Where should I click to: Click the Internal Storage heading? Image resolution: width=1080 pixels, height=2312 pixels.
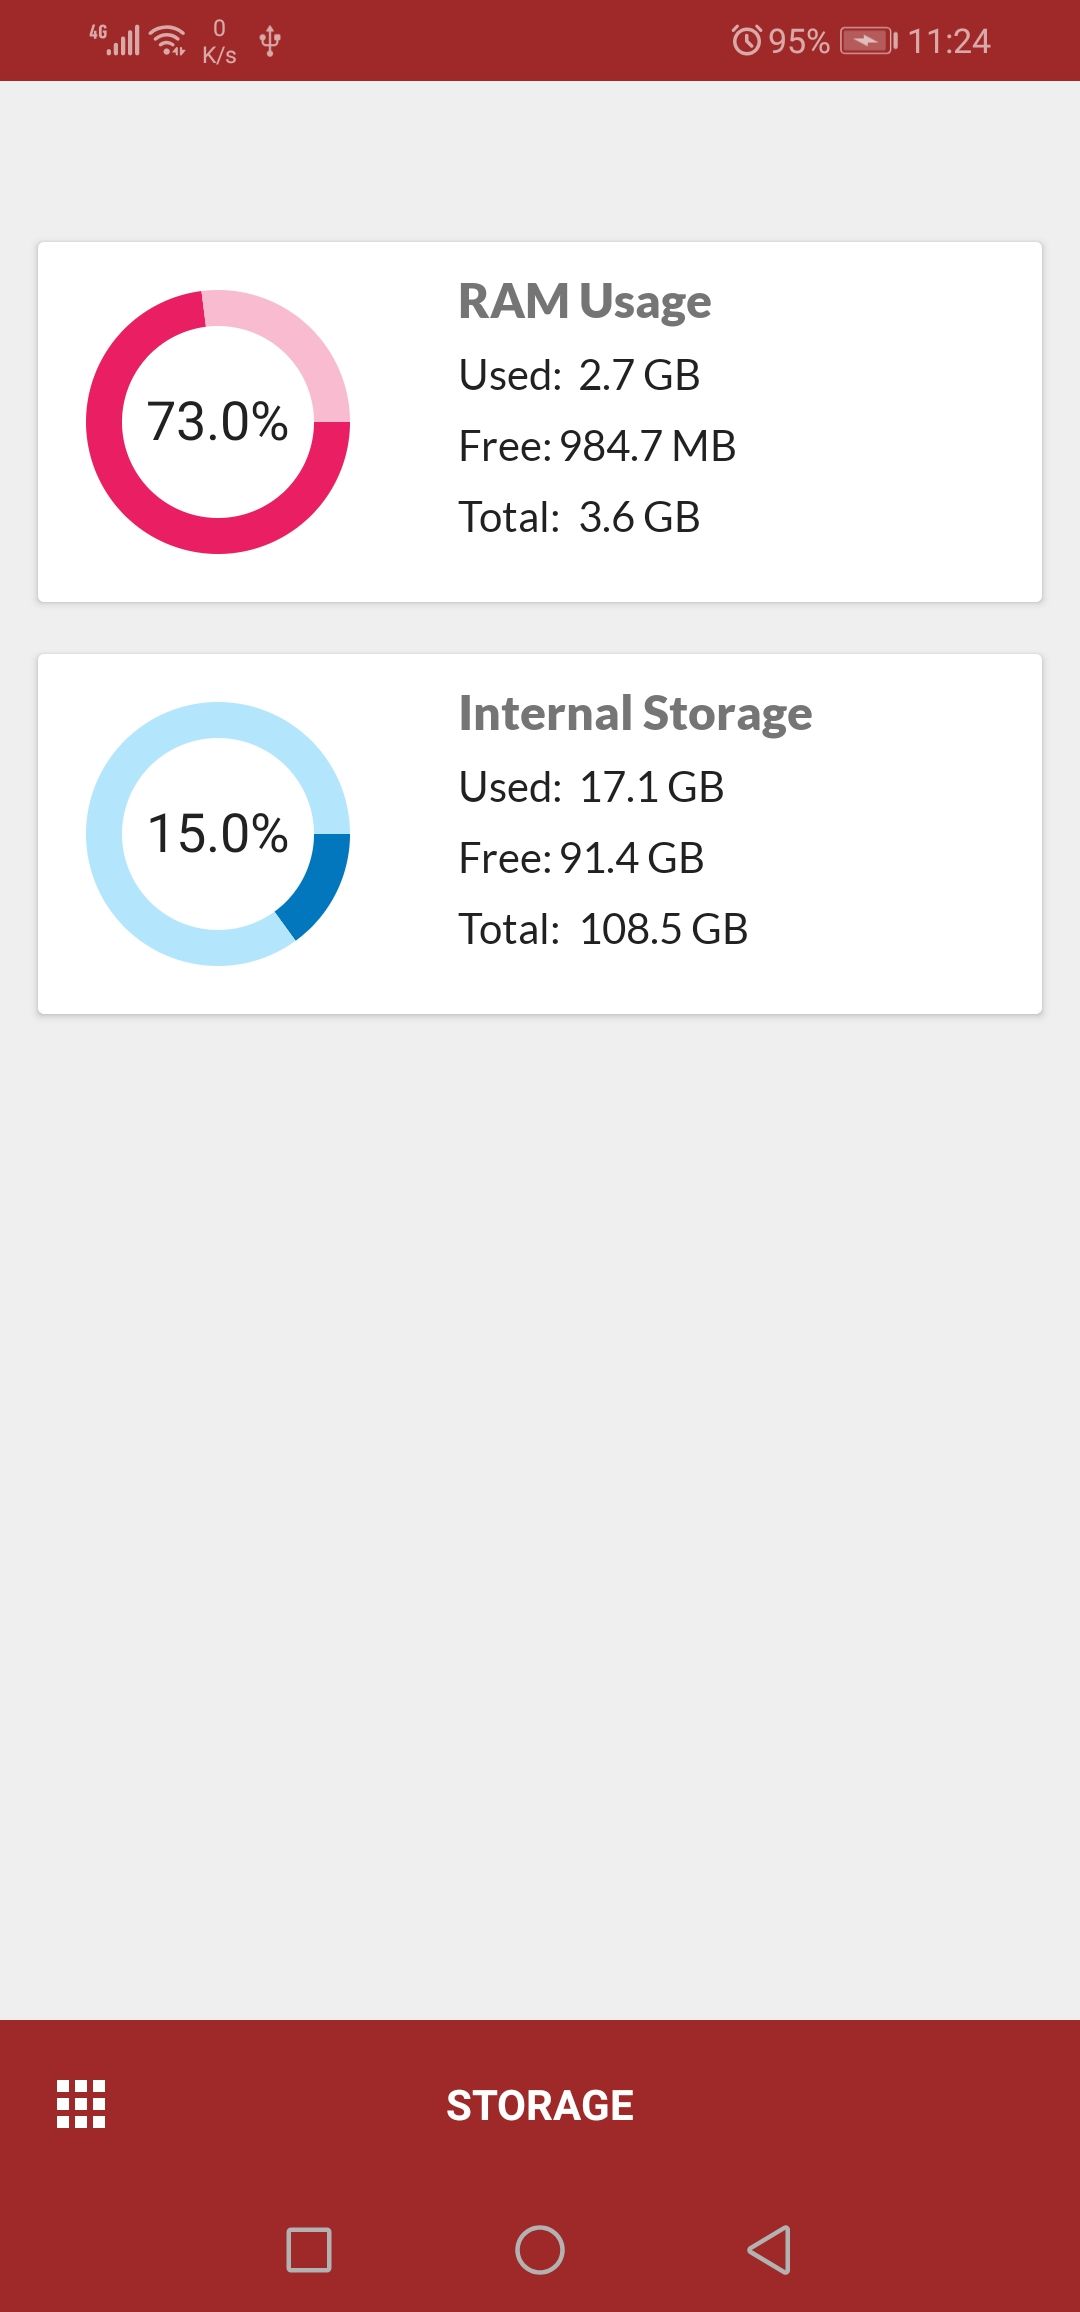pyautogui.click(x=635, y=713)
